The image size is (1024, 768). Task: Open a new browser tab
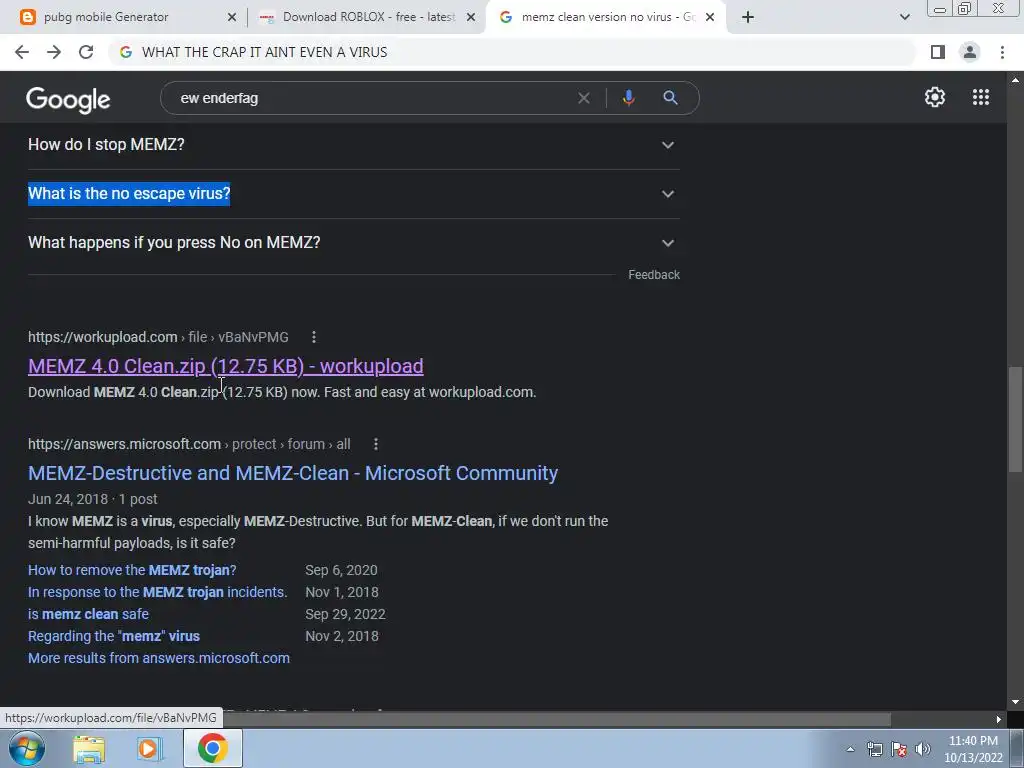point(748,18)
